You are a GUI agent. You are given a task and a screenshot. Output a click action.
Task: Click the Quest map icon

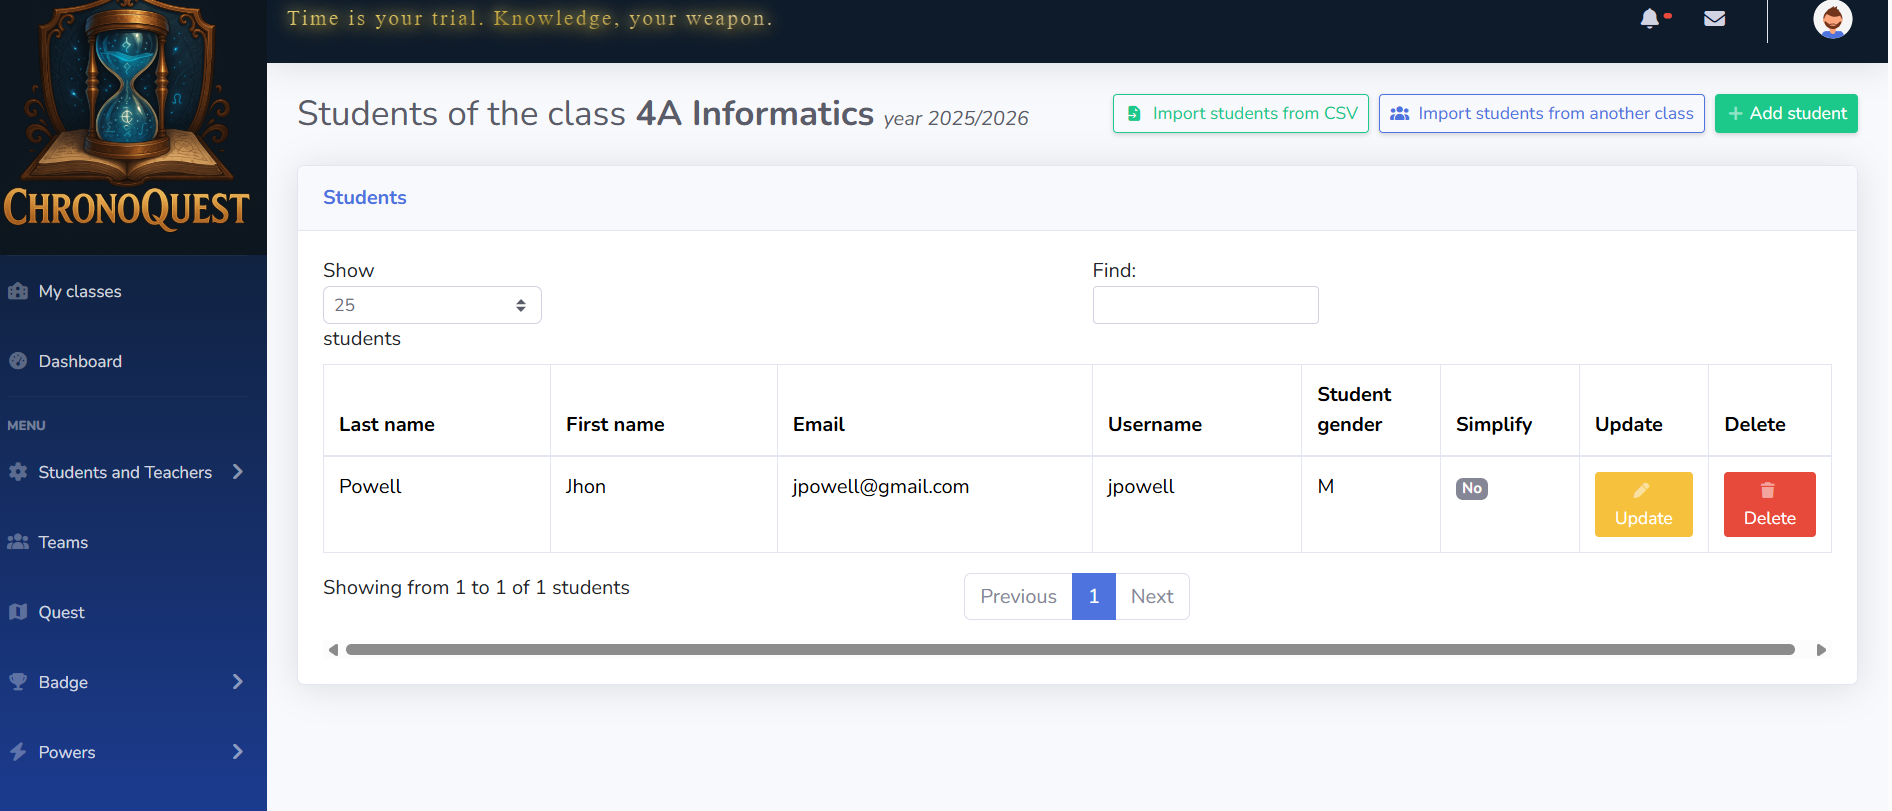18,612
